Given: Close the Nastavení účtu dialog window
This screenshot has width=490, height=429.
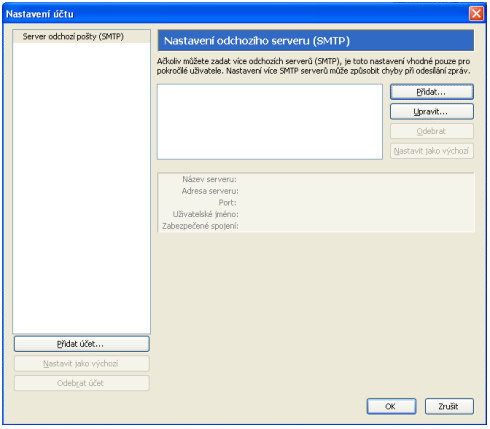Looking at the screenshot, I should 476,14.
